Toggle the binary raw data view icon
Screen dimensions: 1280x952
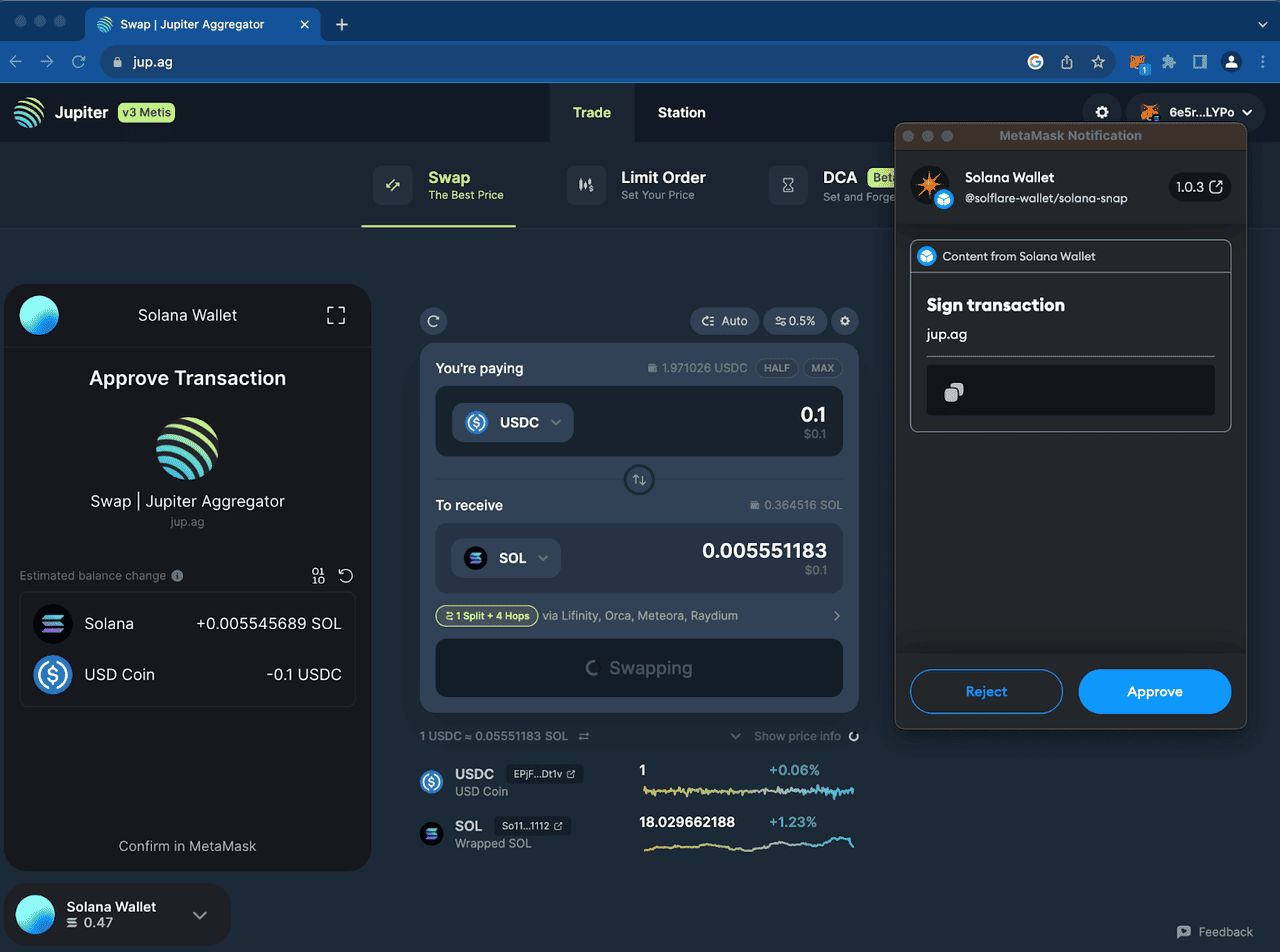tap(318, 576)
